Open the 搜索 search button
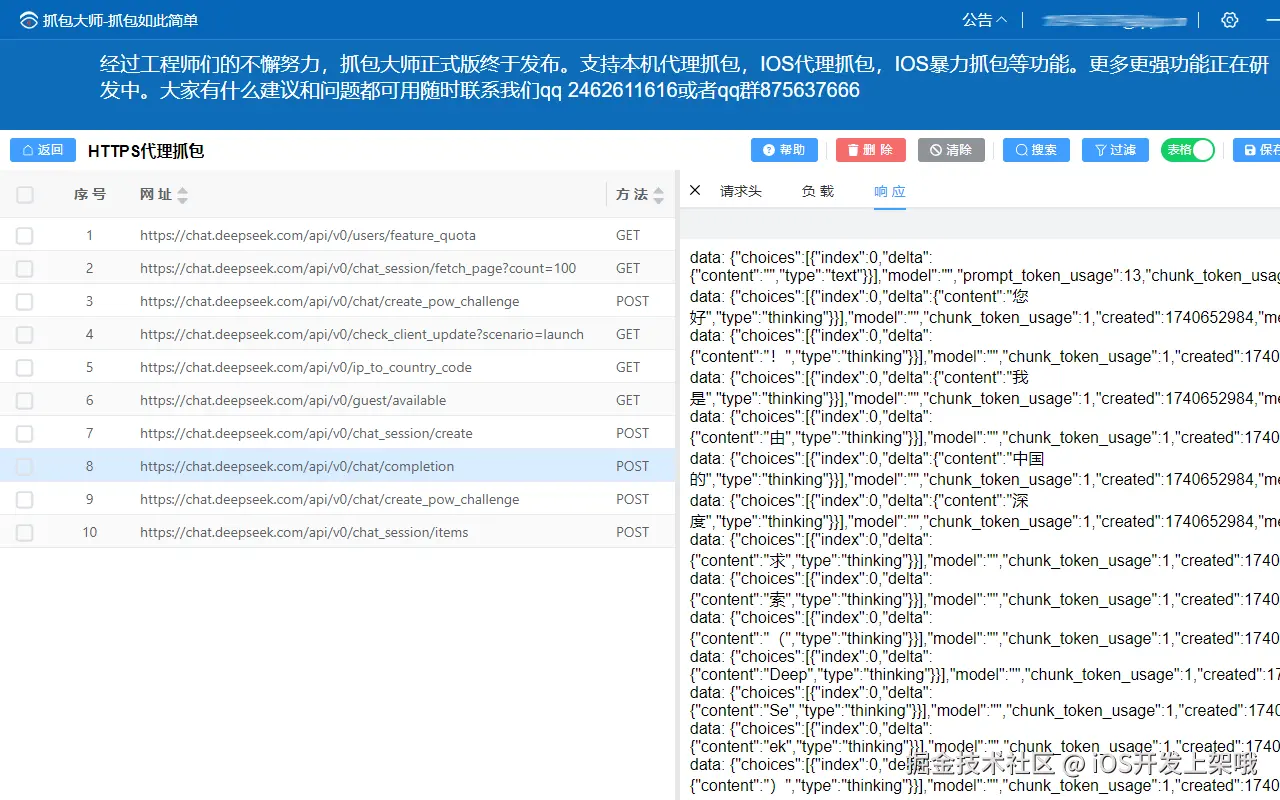 (x=1036, y=150)
